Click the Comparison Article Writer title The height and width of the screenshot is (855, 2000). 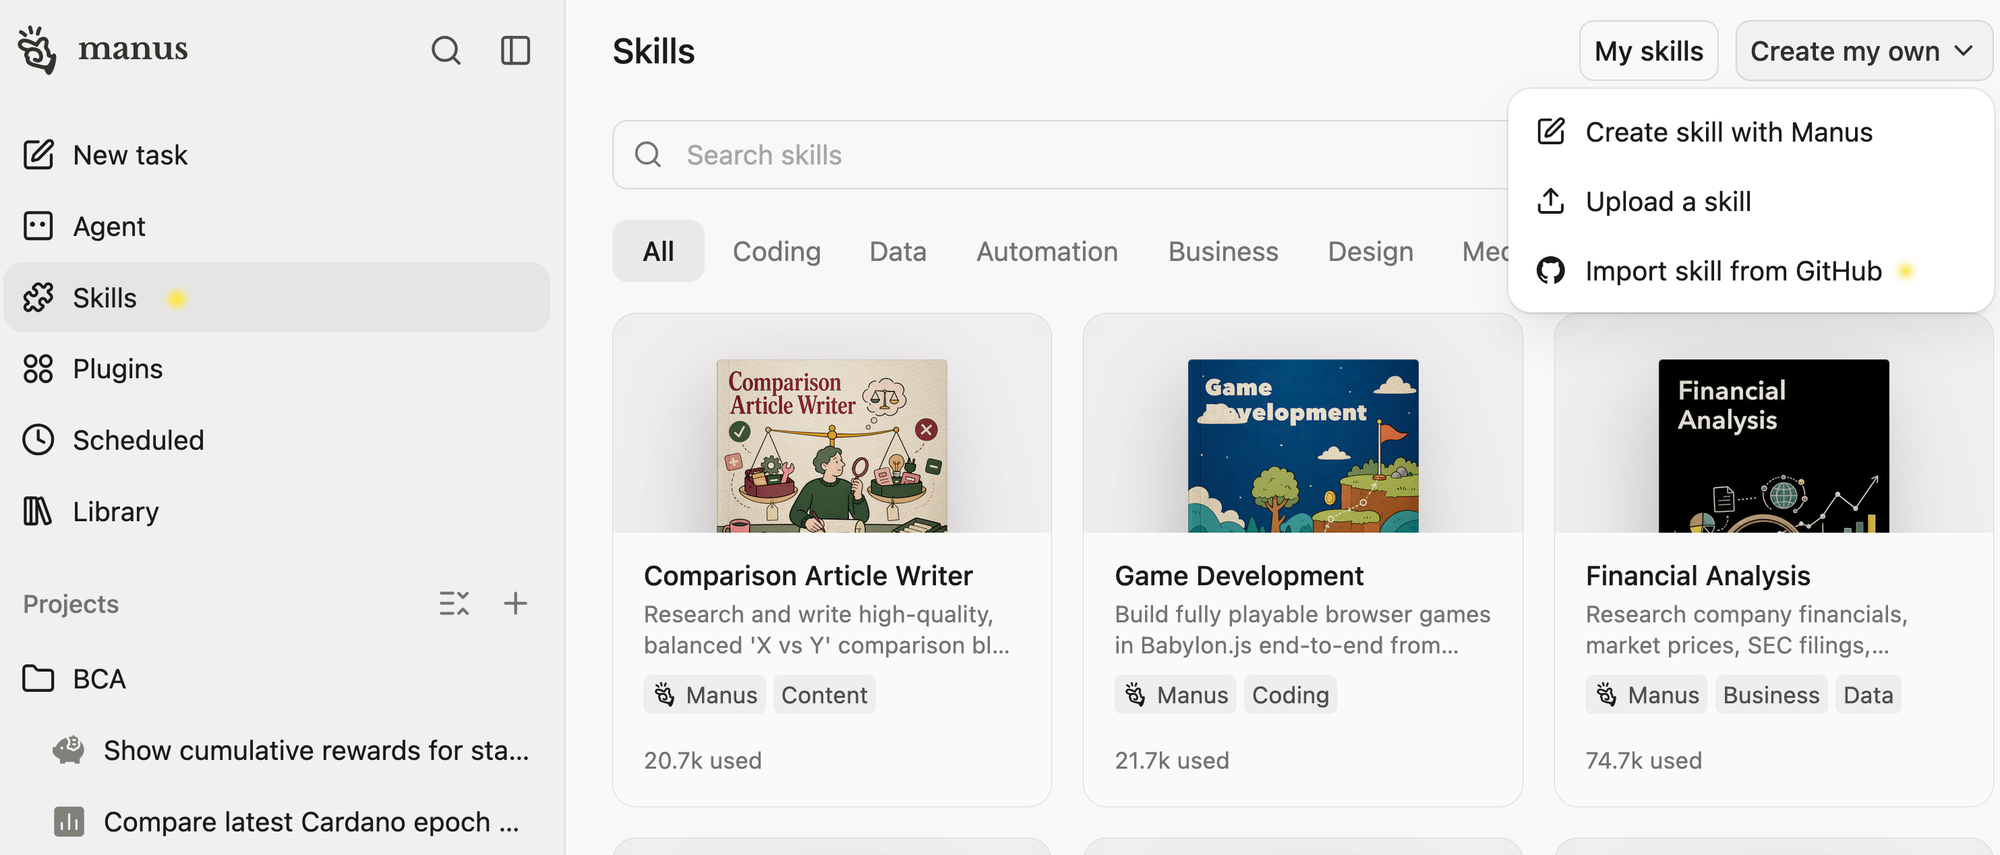(x=808, y=576)
